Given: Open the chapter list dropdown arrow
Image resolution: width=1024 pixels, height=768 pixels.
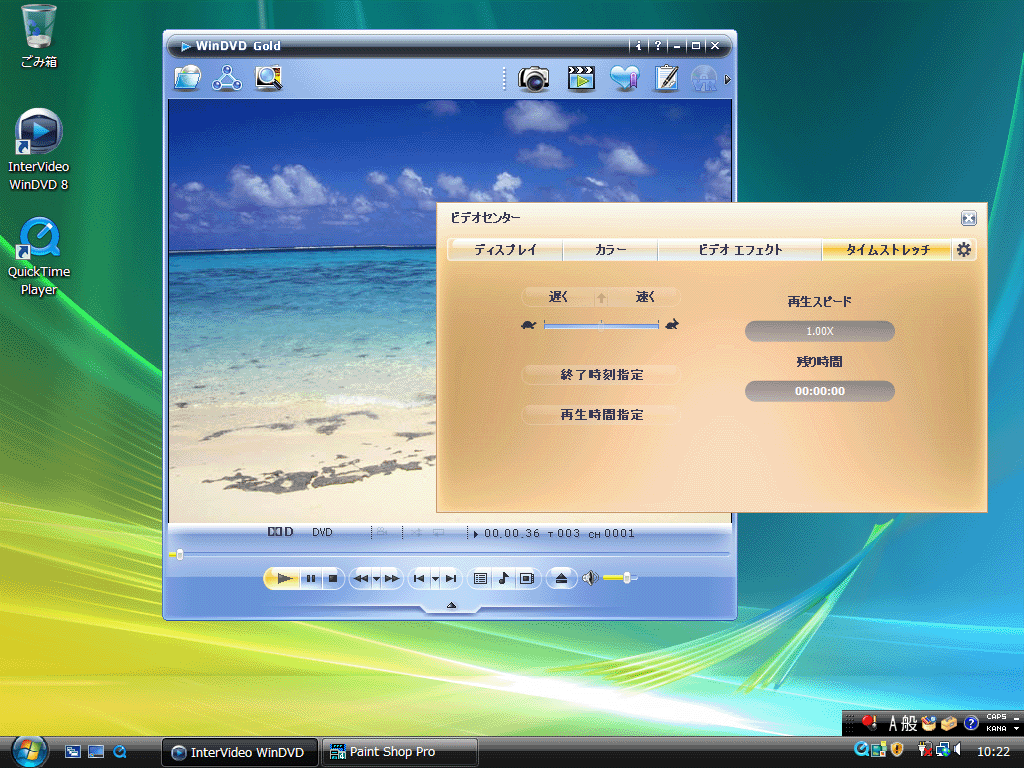Looking at the screenshot, I should click(x=435, y=579).
